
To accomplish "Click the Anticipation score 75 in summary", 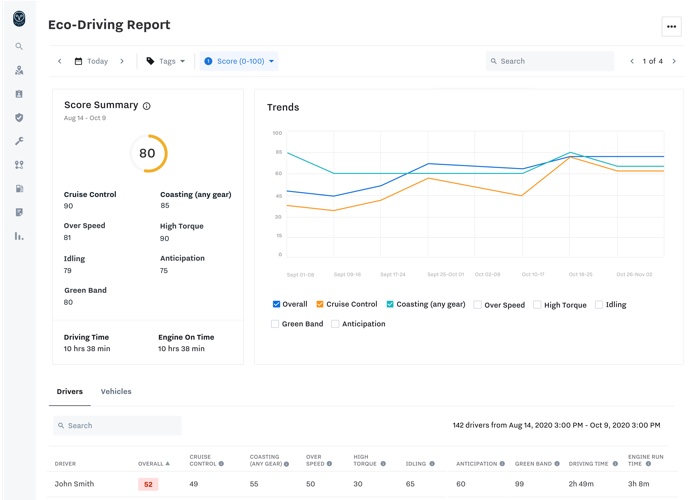I will 164,271.
